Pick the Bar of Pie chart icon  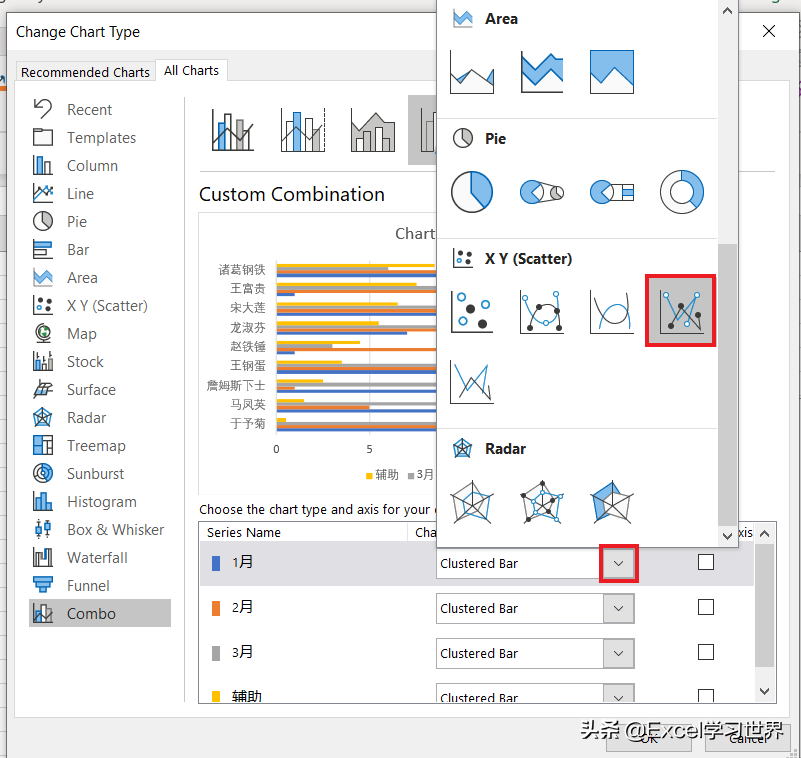pyautogui.click(x=611, y=192)
